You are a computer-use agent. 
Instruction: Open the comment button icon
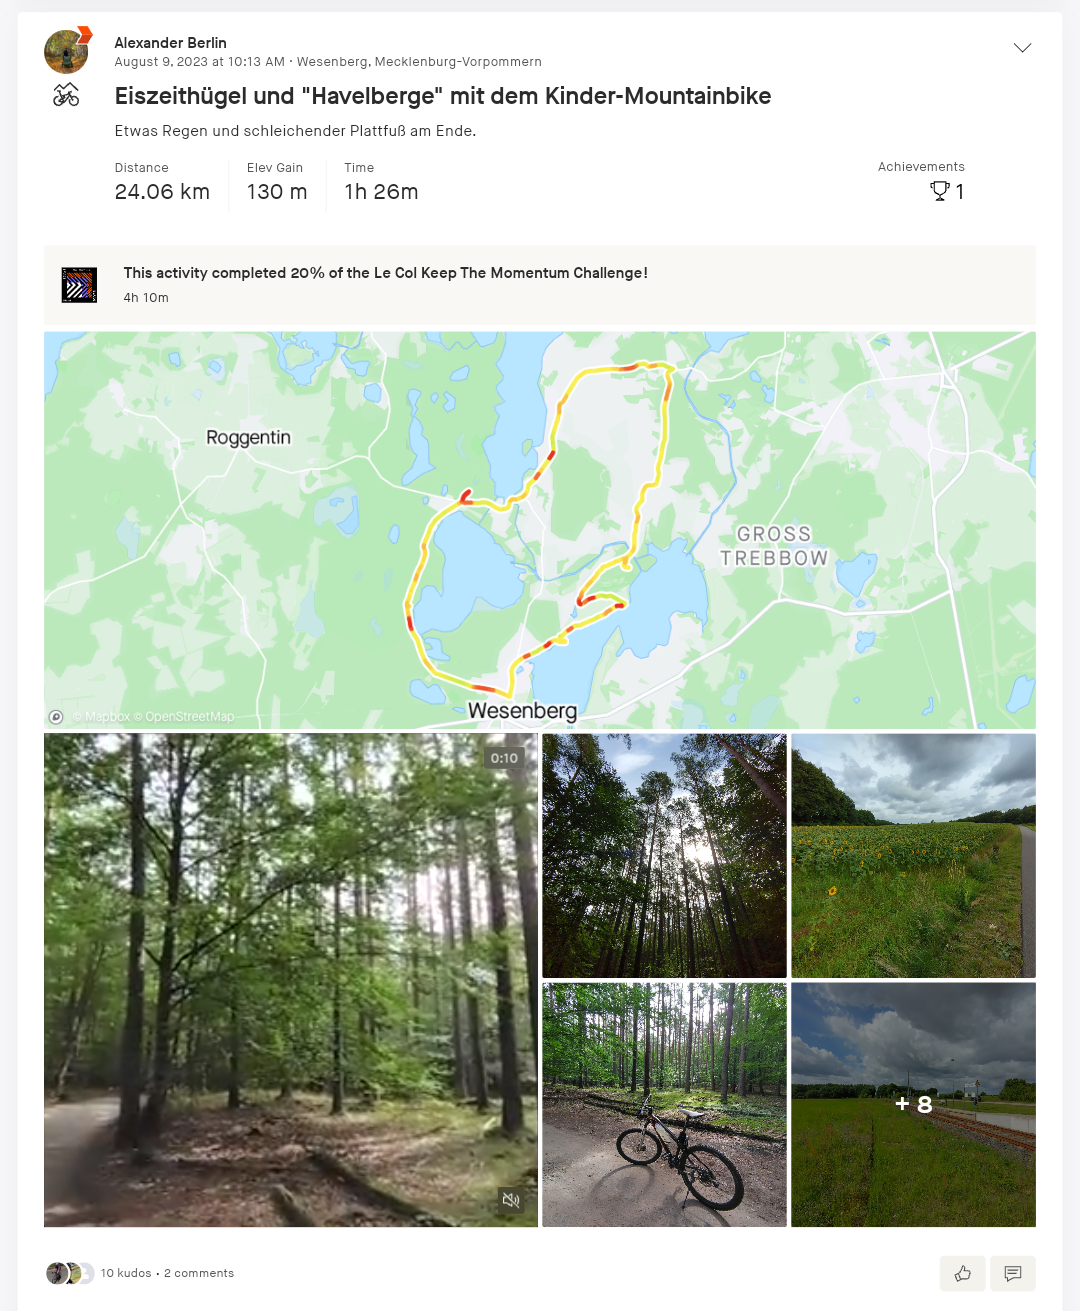coord(1013,1273)
